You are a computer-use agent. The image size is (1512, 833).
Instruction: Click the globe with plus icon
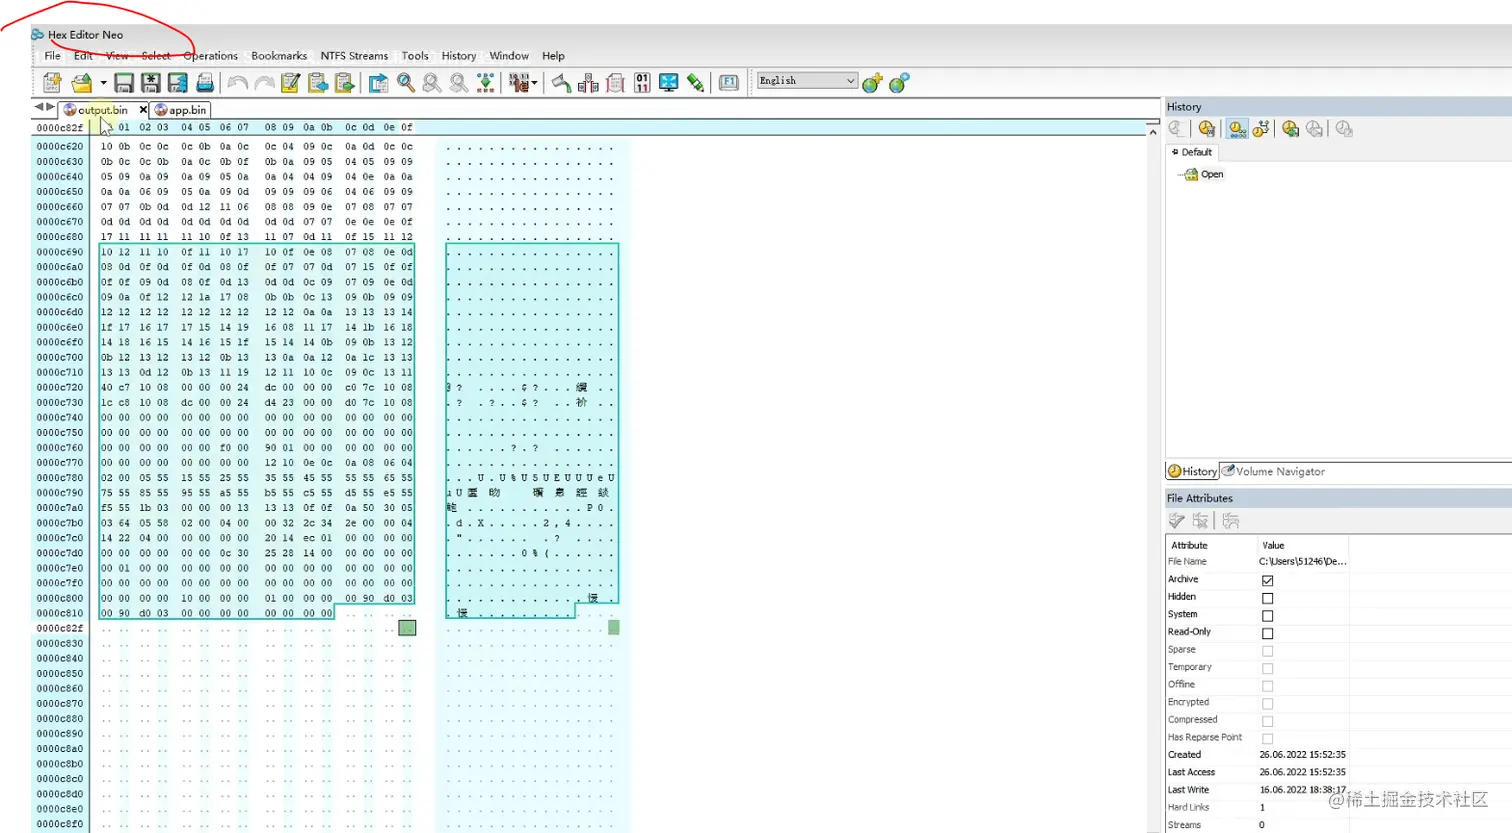click(873, 83)
